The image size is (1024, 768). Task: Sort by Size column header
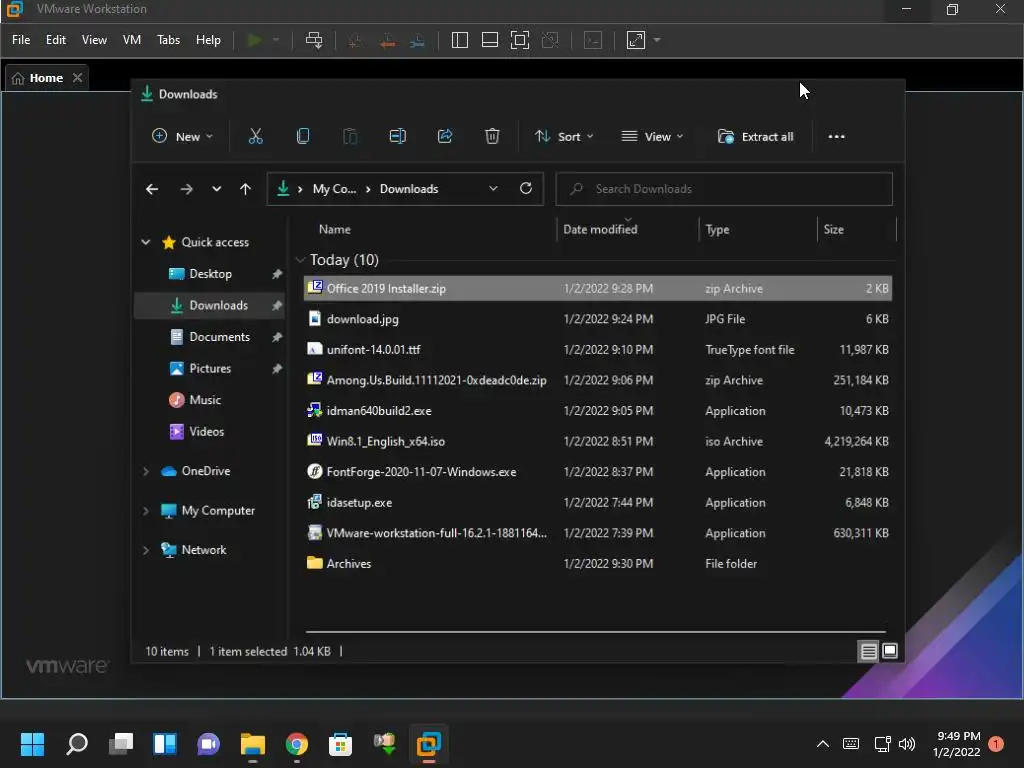point(833,229)
